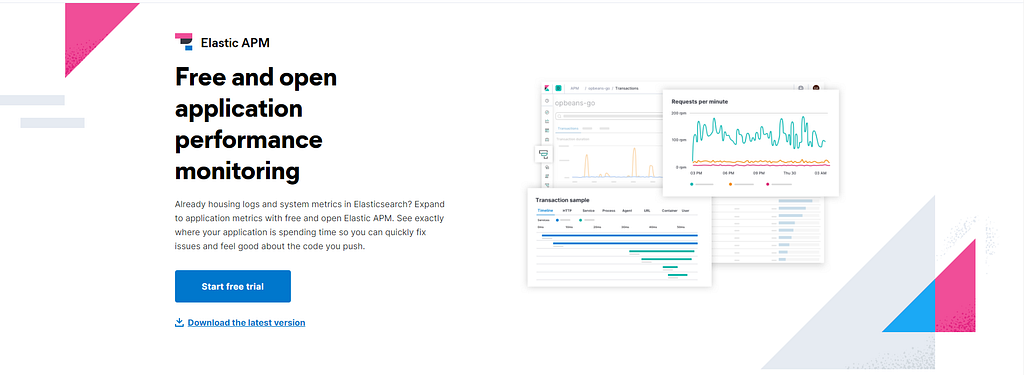Select the Container tab in Transaction sample

click(x=669, y=211)
